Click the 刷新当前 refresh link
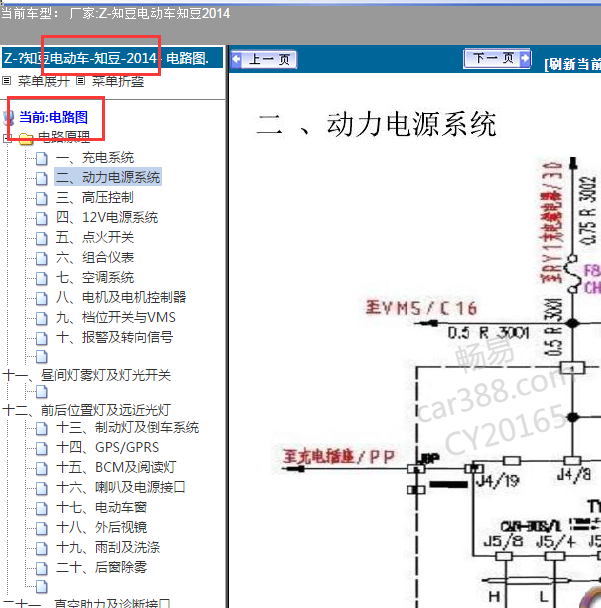 click(573, 64)
